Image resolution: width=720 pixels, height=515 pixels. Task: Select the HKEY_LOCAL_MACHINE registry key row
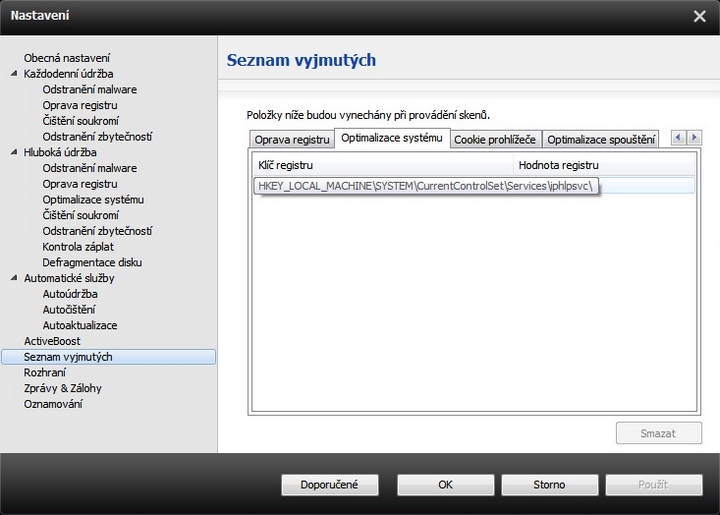click(427, 186)
